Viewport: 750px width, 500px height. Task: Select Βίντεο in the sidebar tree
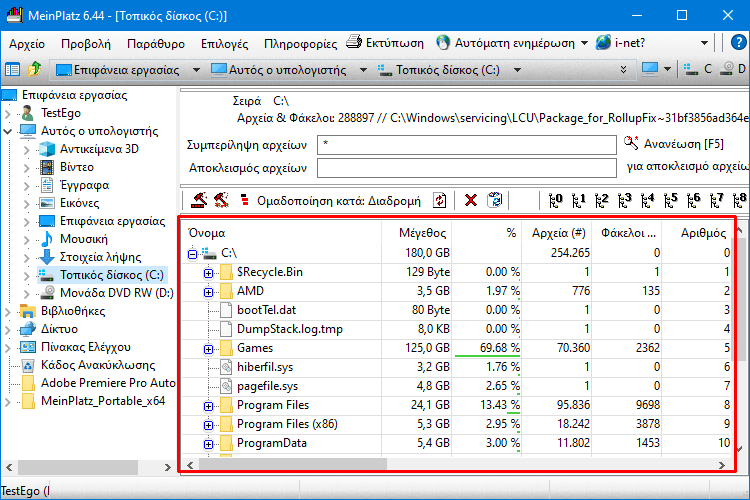click(x=77, y=167)
